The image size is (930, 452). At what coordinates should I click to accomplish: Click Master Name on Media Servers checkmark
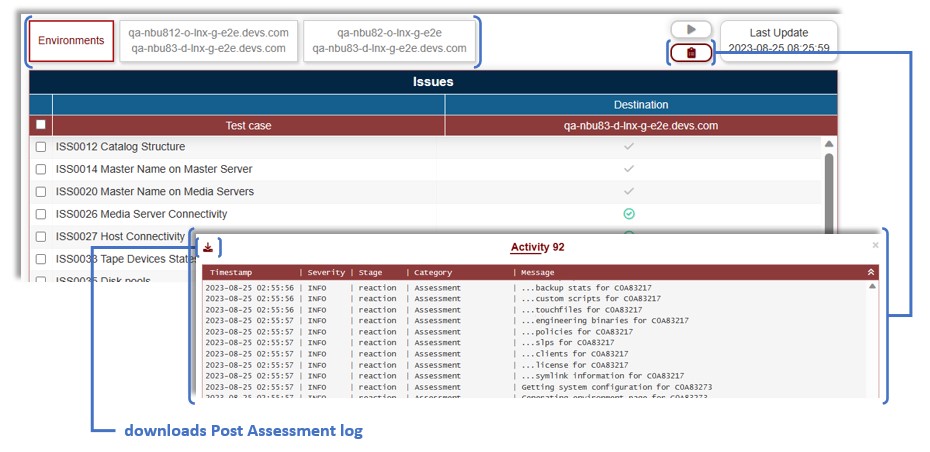(629, 191)
